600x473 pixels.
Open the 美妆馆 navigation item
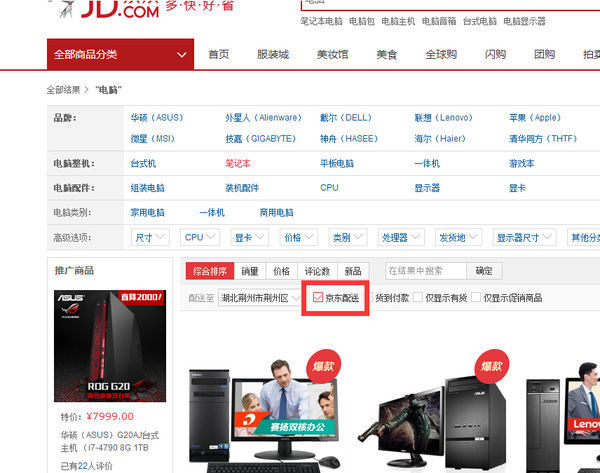coord(332,55)
